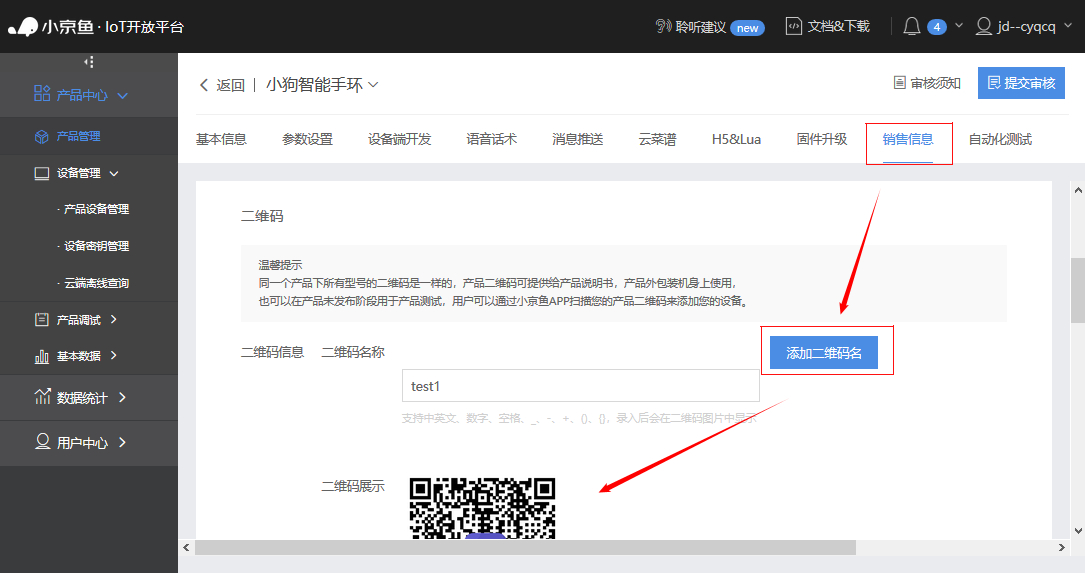Screen dimensions: 1085x573
Task: Click the 二维码名称 input field containing test1
Action: click(580, 386)
